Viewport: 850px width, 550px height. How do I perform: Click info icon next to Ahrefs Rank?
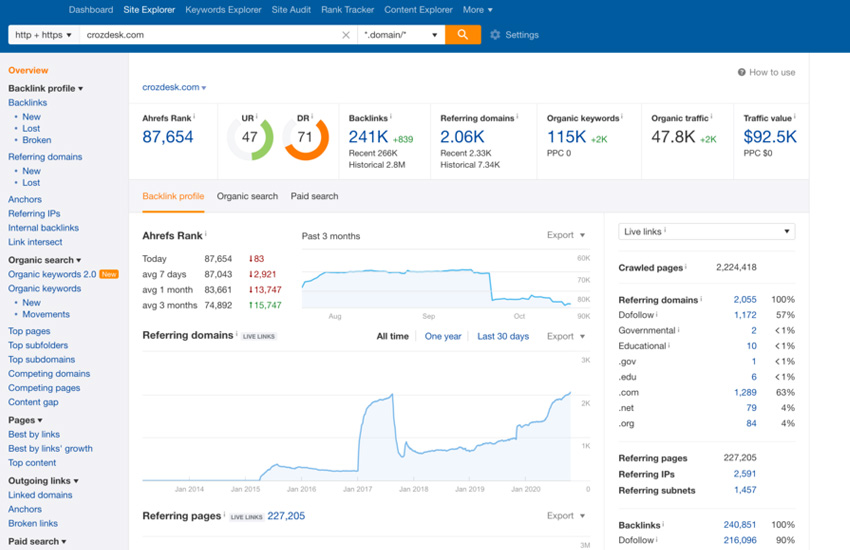pos(194,117)
